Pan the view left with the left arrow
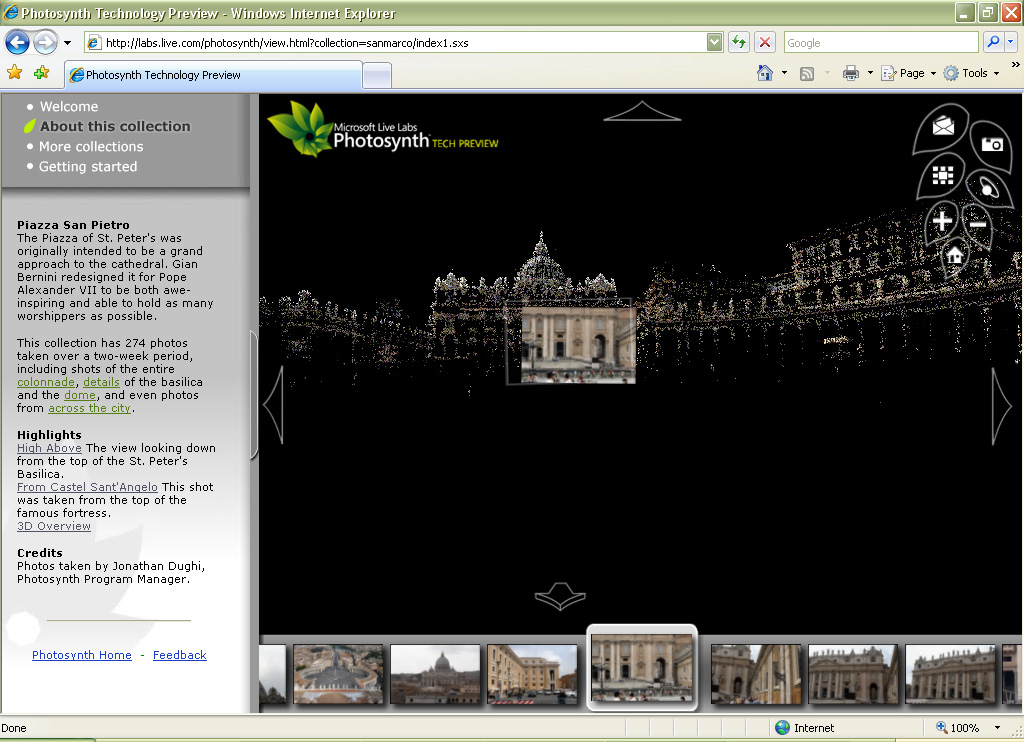This screenshot has width=1024, height=742. (x=274, y=405)
